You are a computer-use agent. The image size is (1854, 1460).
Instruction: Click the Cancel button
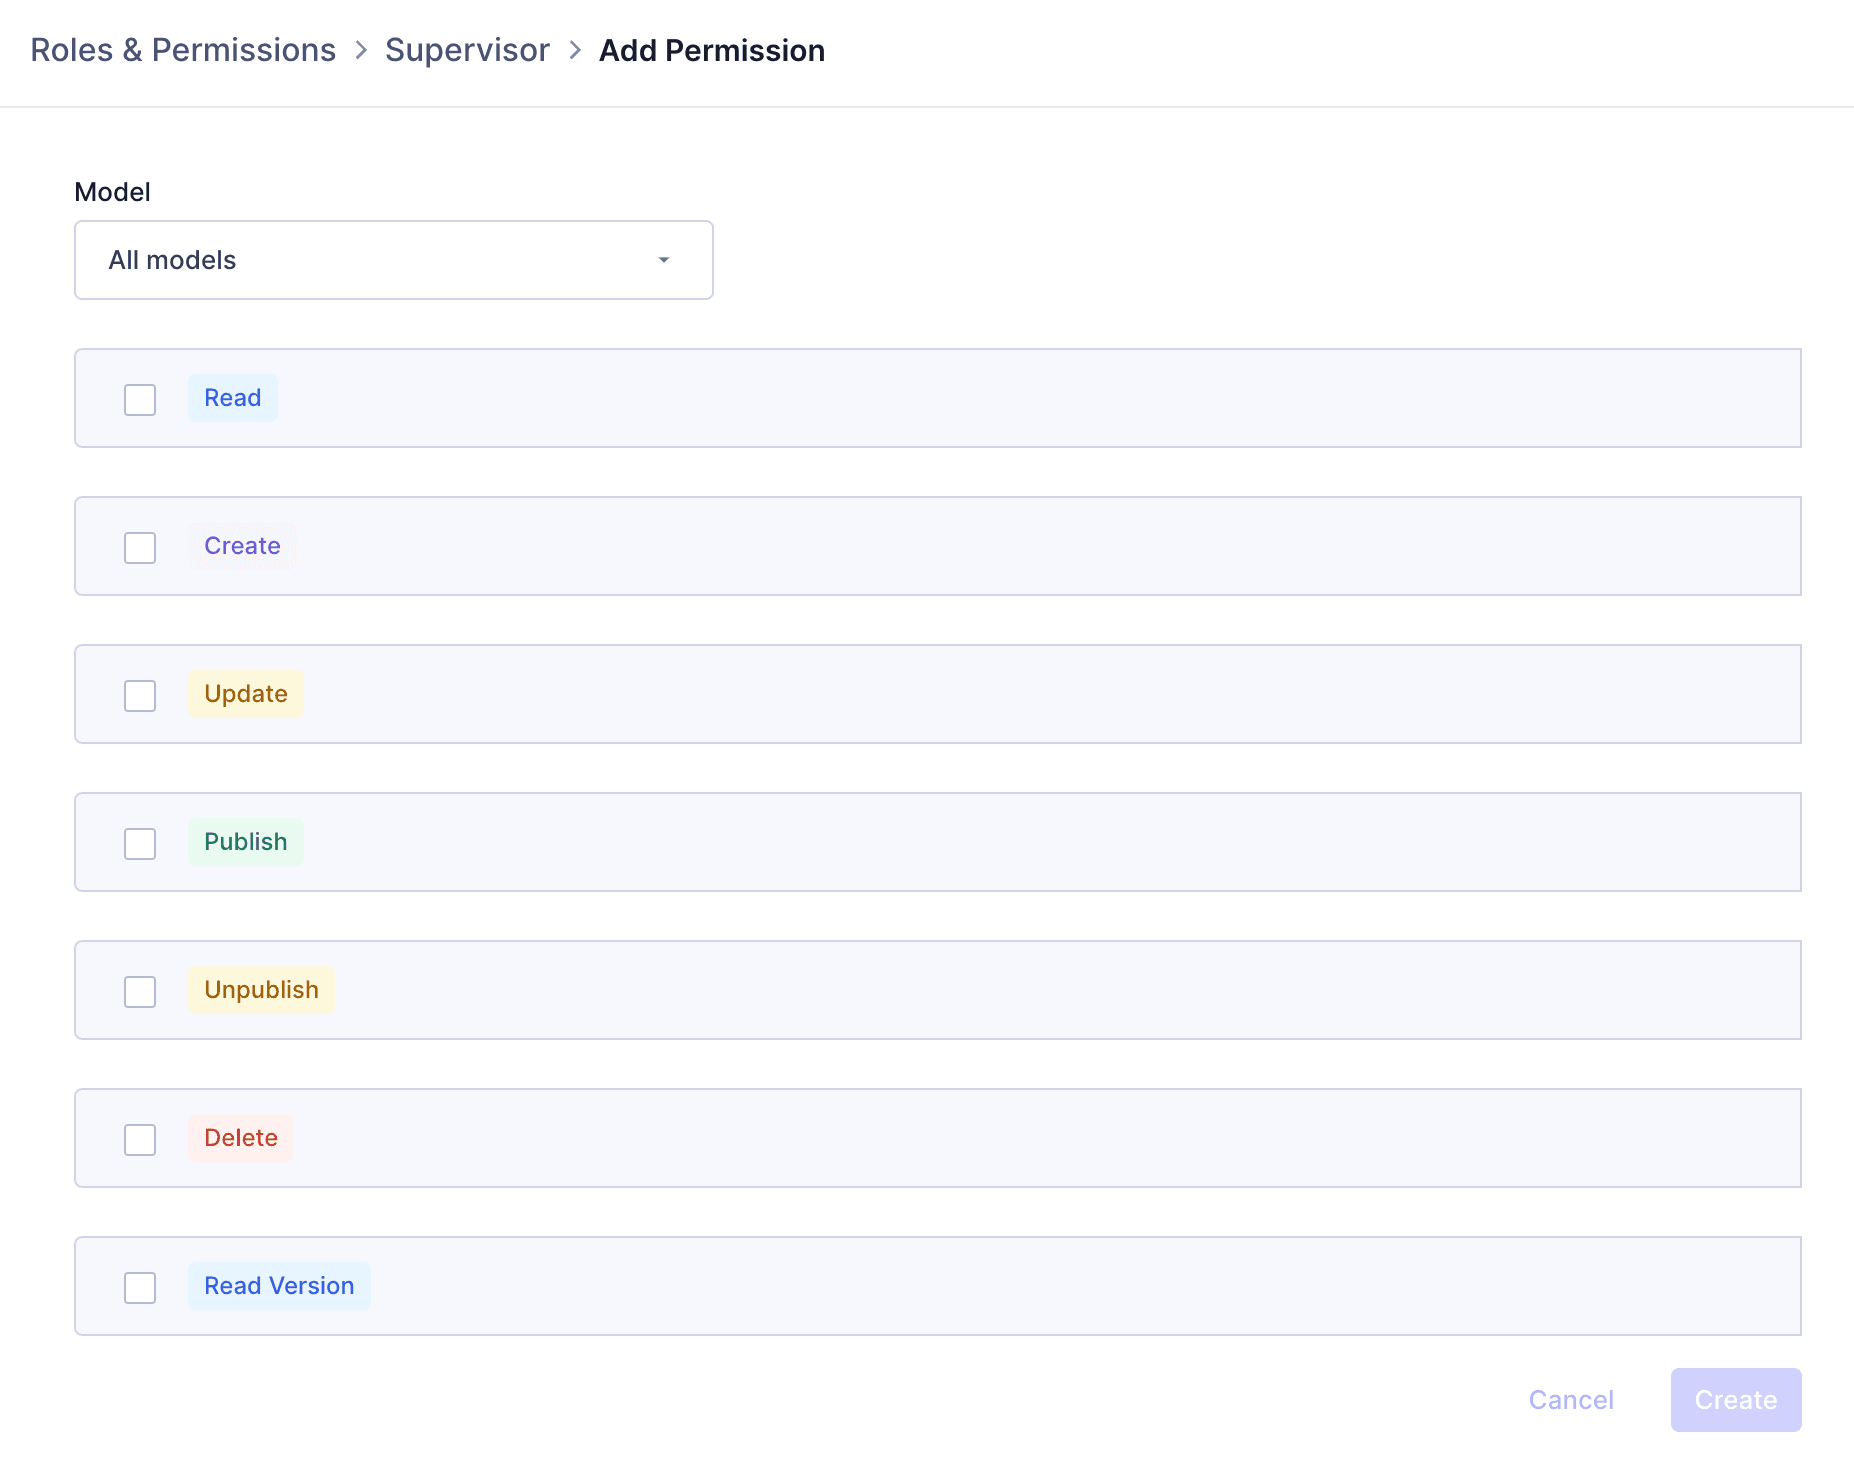click(x=1571, y=1400)
